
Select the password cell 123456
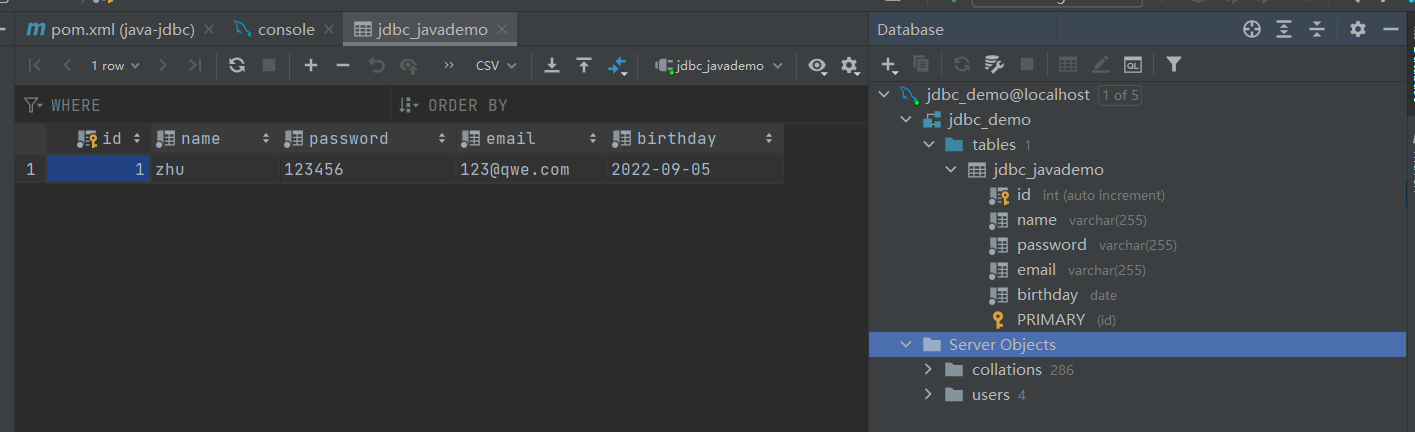click(x=366, y=170)
